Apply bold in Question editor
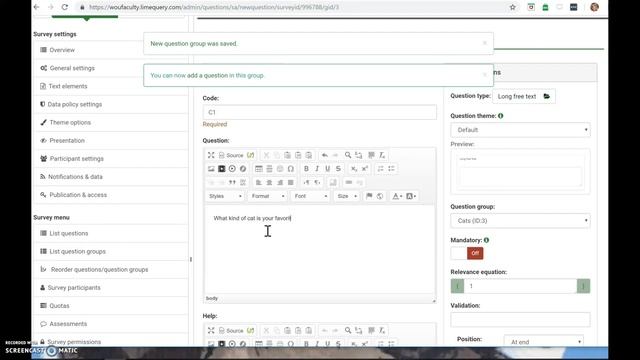Screen dimensions: 640x360 [x=306, y=169]
